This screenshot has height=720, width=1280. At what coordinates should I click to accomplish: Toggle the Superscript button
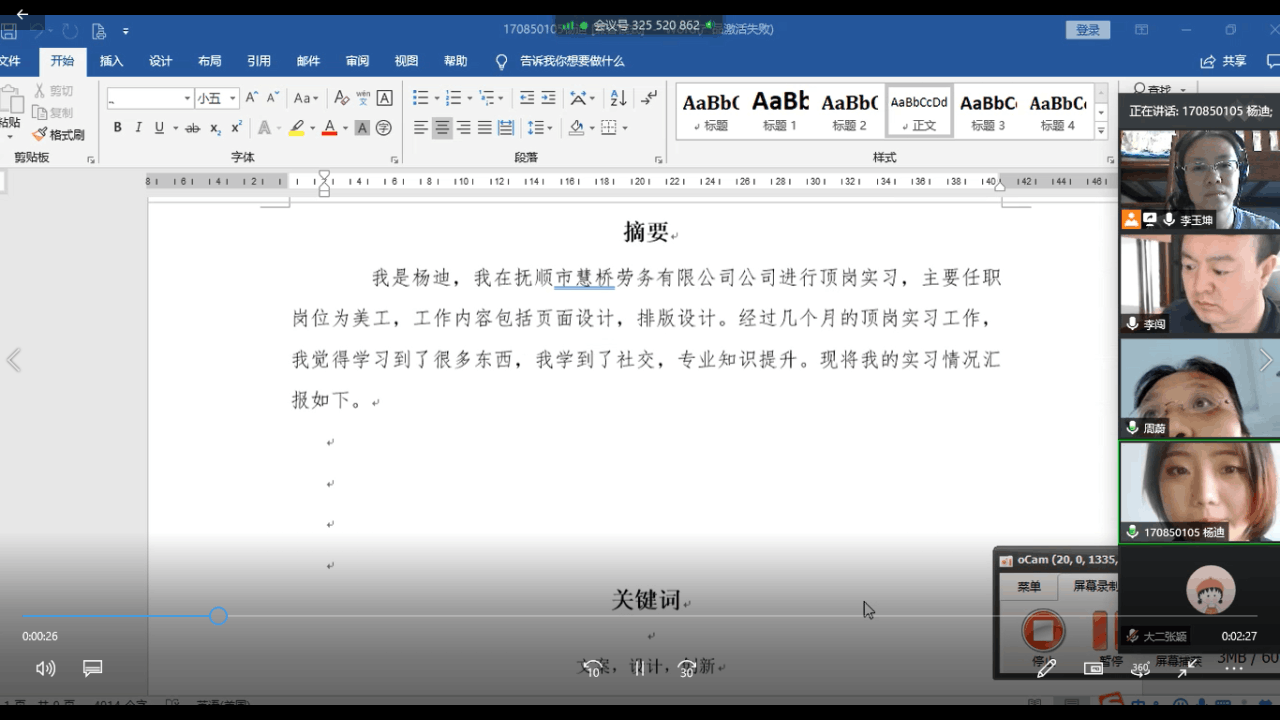[237, 128]
